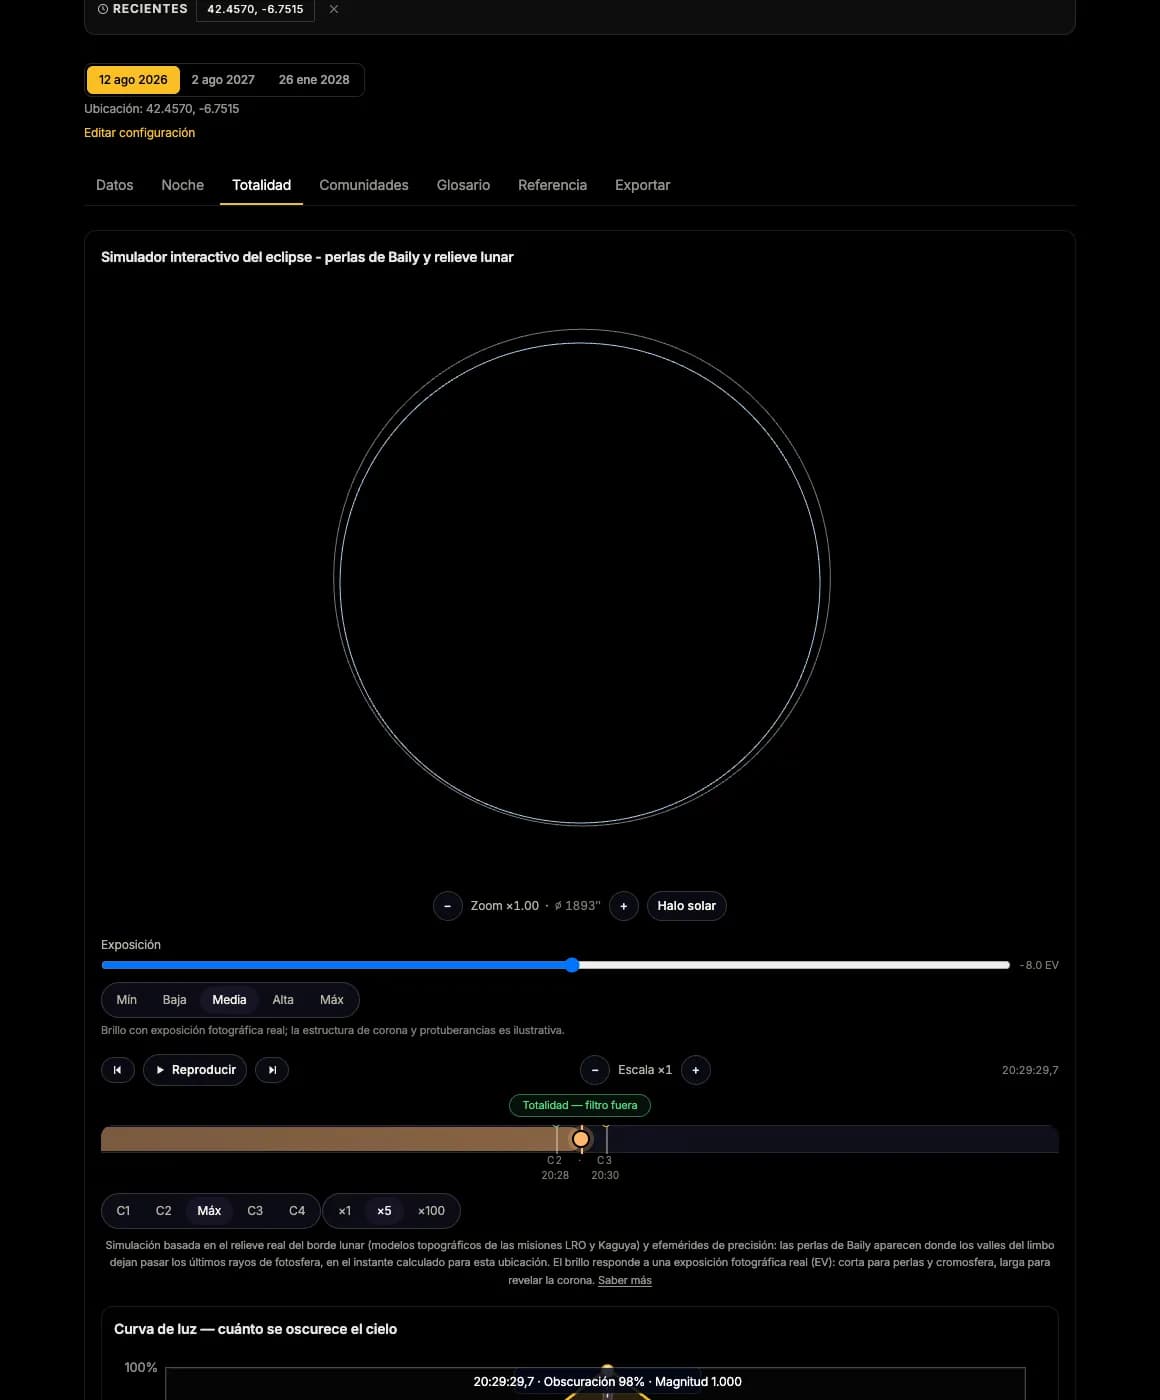Screen dimensions: 1160x1400
Task: Open the Saber más link
Action: (625, 1280)
